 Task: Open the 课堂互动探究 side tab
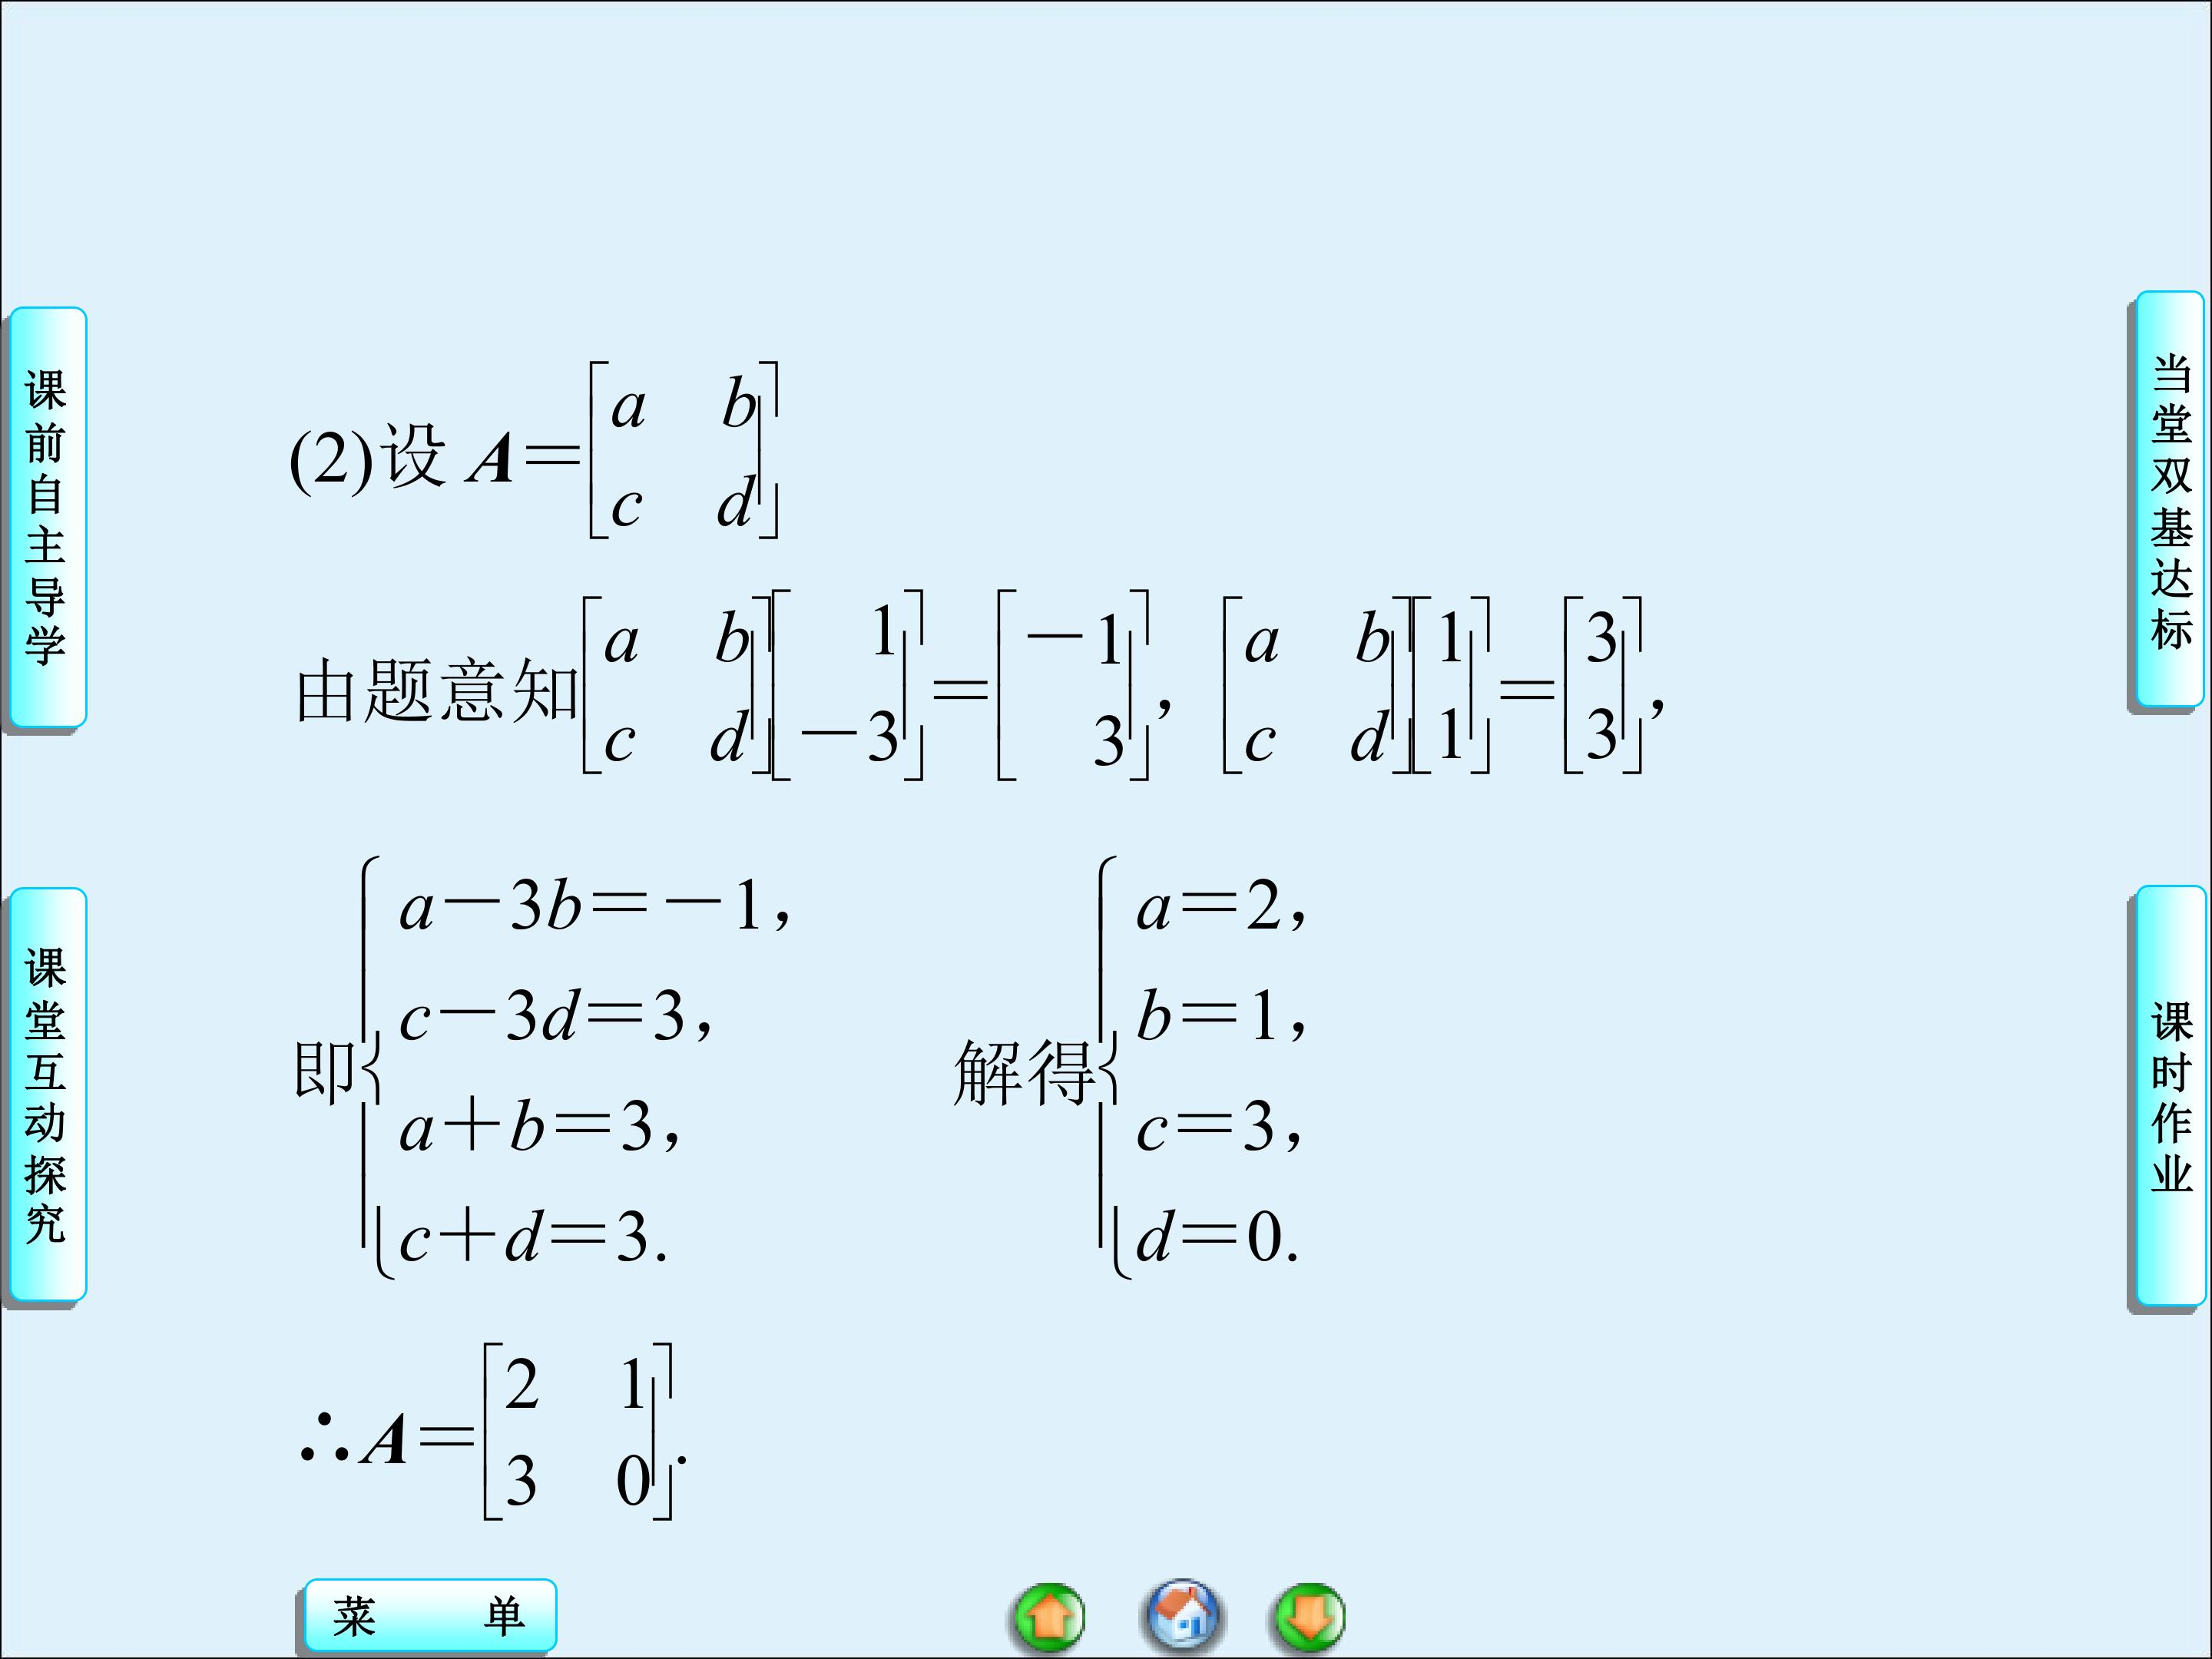click(46, 1095)
